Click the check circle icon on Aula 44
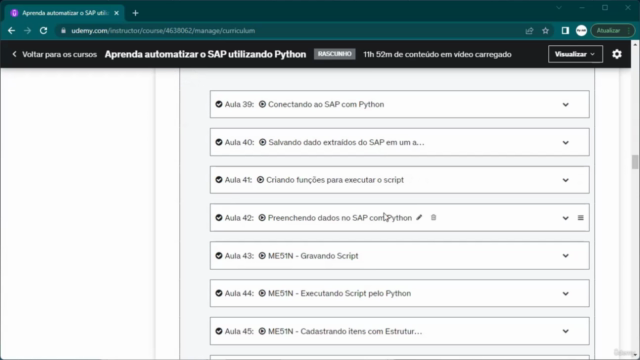 click(x=219, y=293)
